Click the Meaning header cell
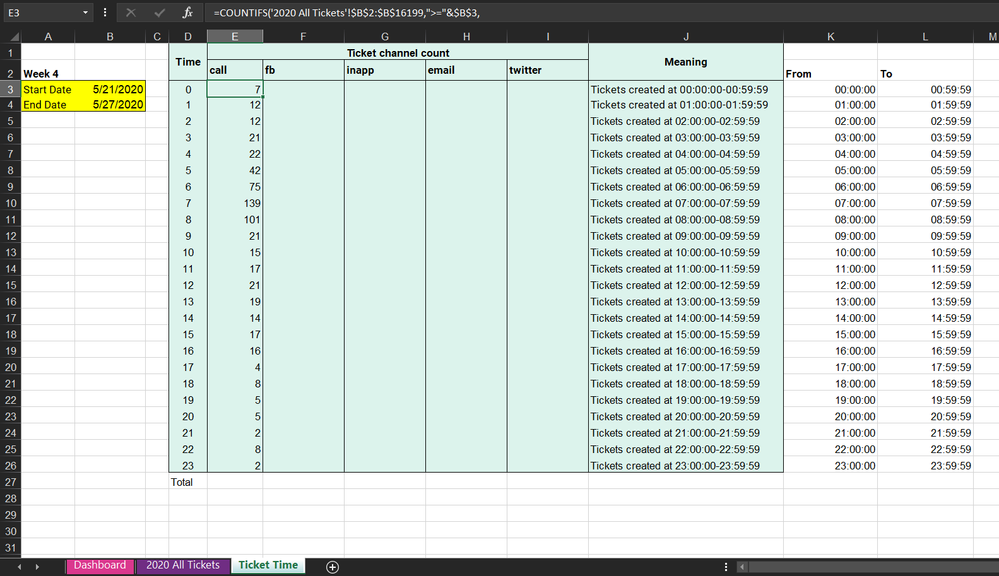999x576 pixels. coord(686,62)
